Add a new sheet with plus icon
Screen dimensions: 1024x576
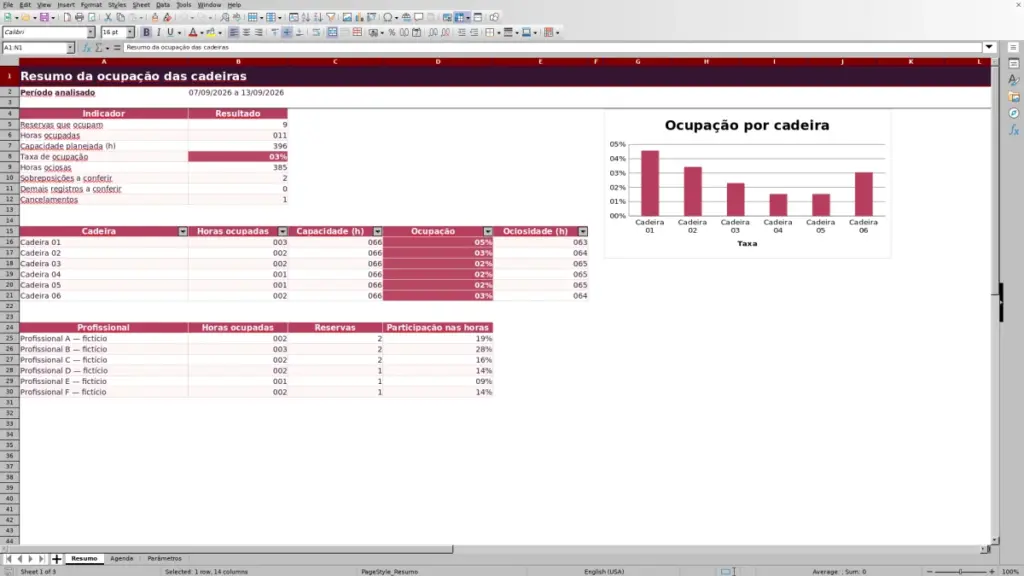pyautogui.click(x=56, y=558)
